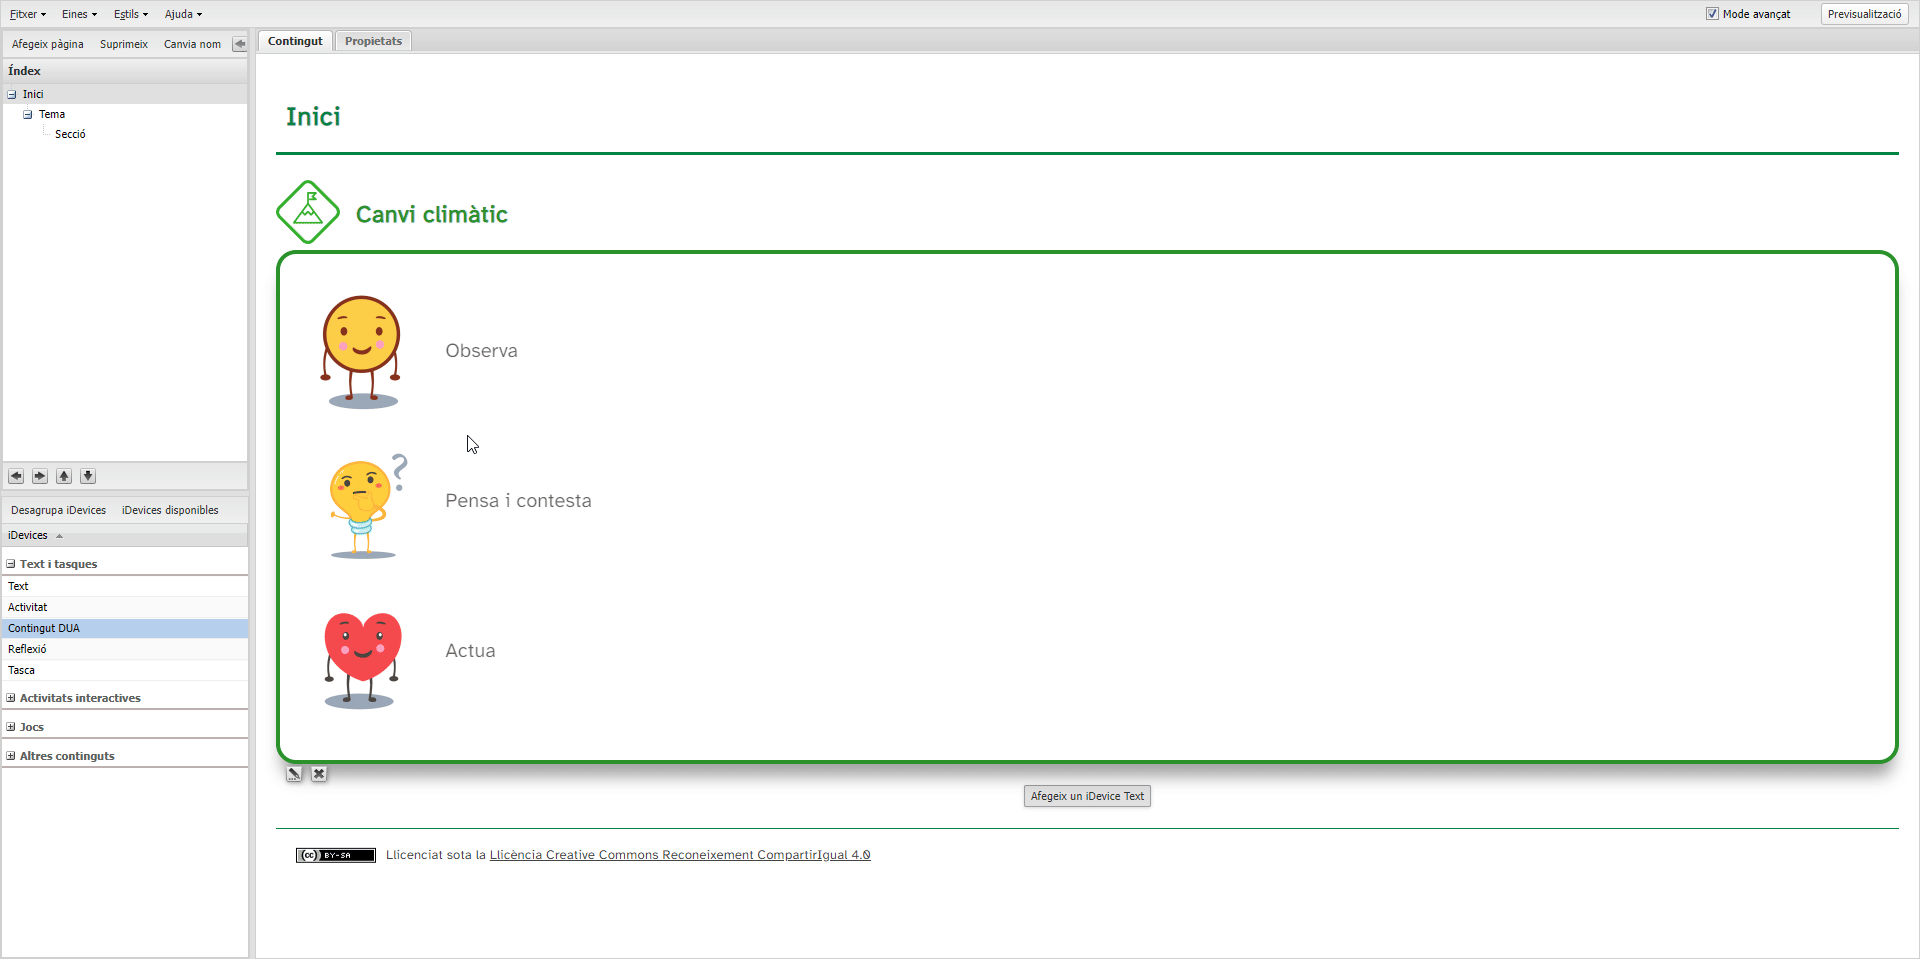Switch to the Propietats tab

tap(373, 41)
